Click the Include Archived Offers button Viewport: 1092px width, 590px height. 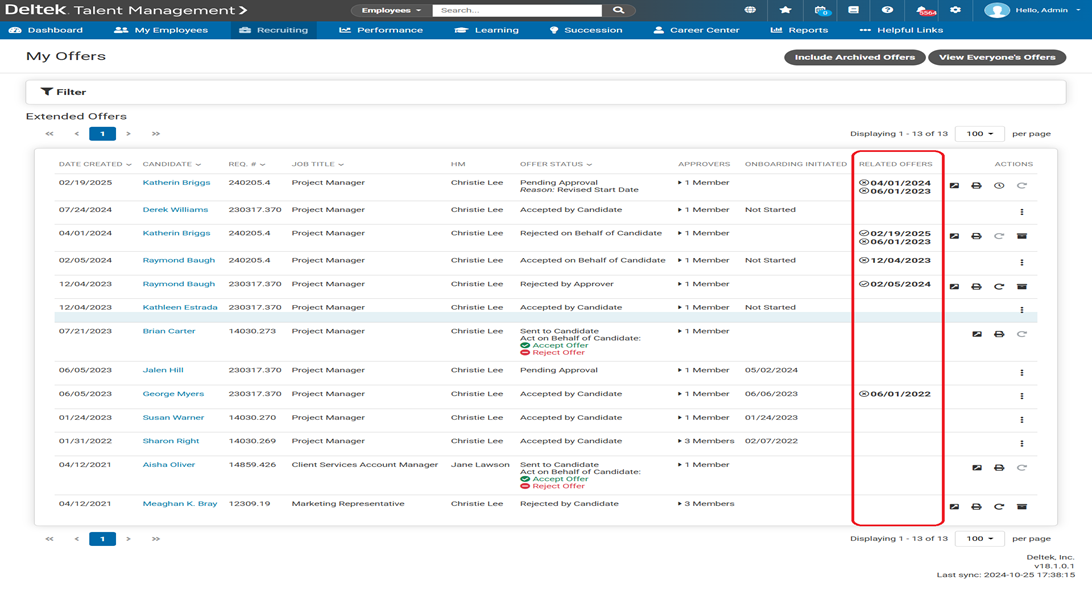(854, 57)
